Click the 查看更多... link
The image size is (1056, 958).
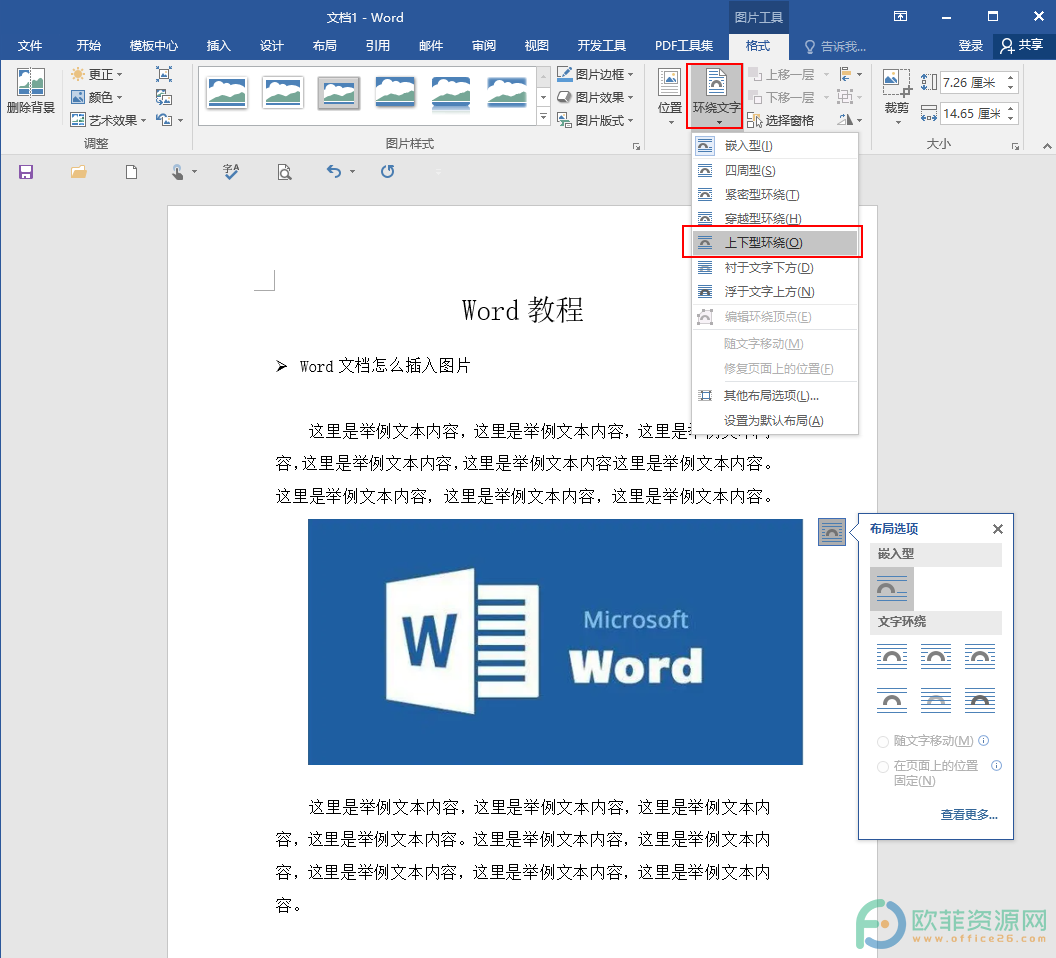pyautogui.click(x=968, y=815)
